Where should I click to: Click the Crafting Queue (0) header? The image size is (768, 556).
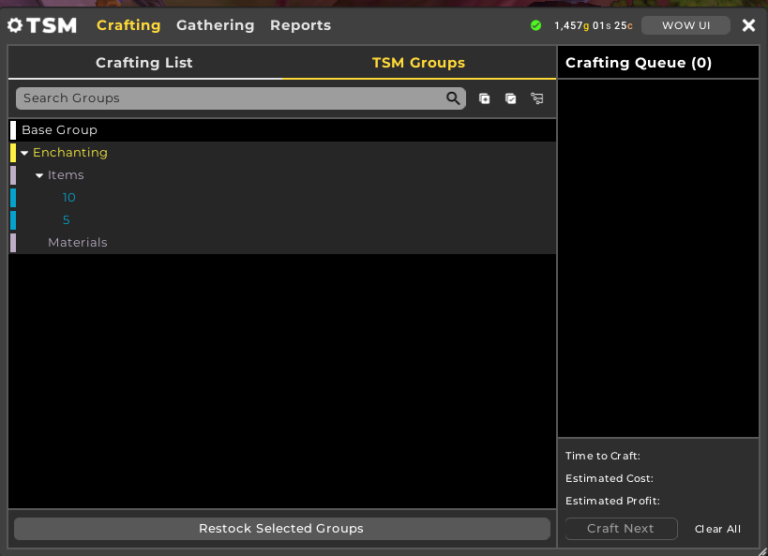pos(638,63)
